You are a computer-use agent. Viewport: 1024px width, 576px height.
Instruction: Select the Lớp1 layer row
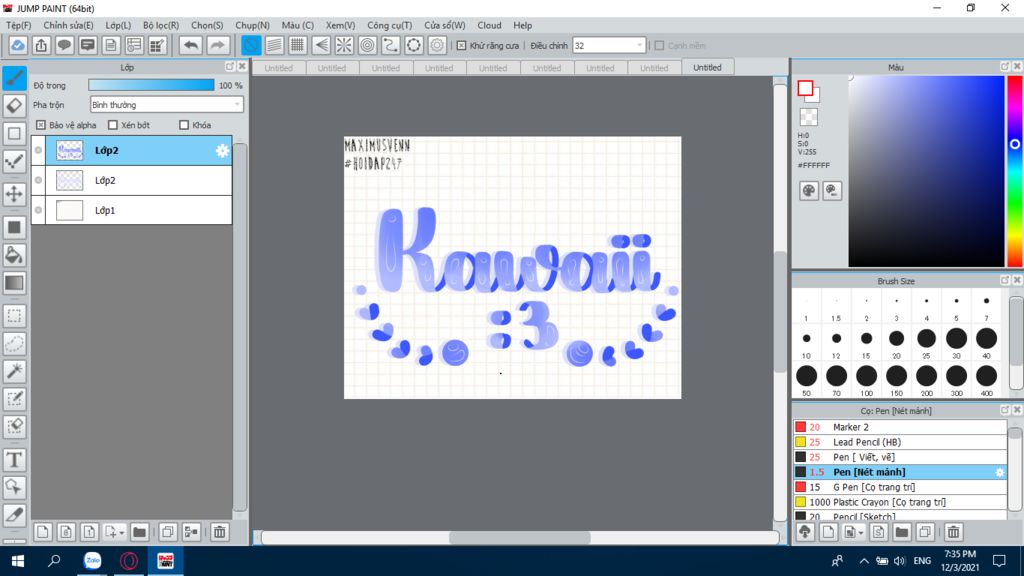click(x=132, y=210)
